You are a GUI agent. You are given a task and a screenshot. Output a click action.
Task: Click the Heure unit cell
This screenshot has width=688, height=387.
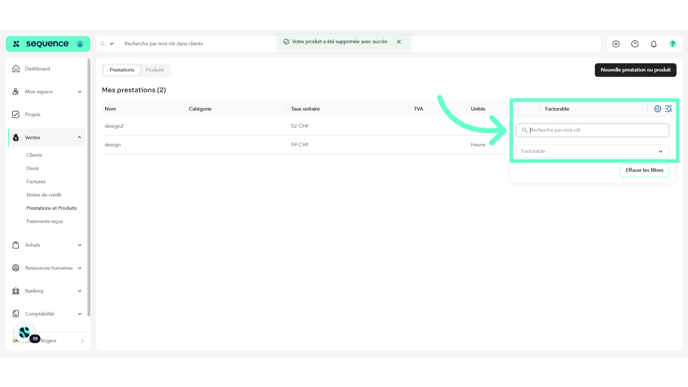478,145
